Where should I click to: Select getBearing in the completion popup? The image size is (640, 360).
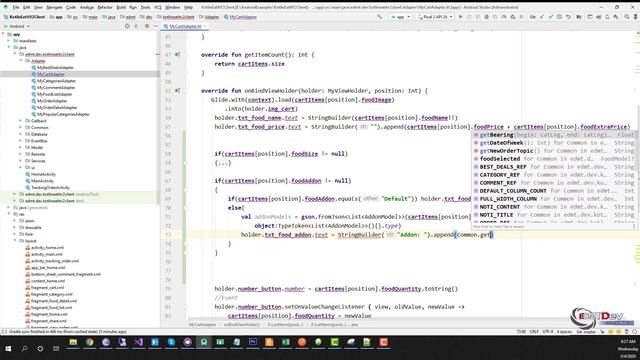pos(554,135)
